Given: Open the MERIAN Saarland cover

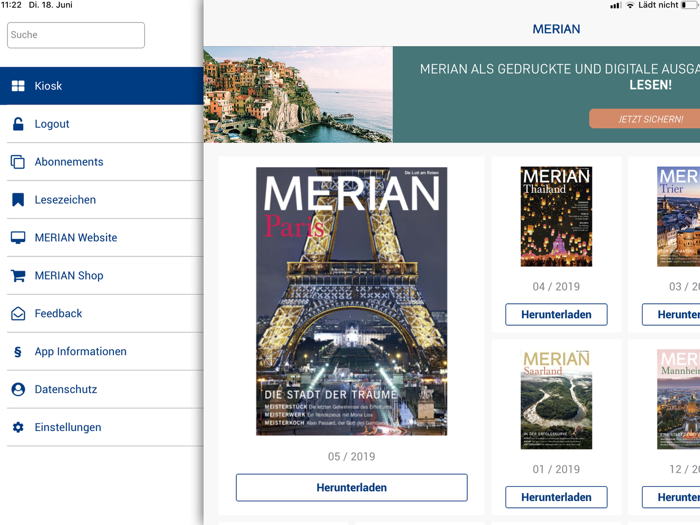Looking at the screenshot, I should pyautogui.click(x=556, y=400).
